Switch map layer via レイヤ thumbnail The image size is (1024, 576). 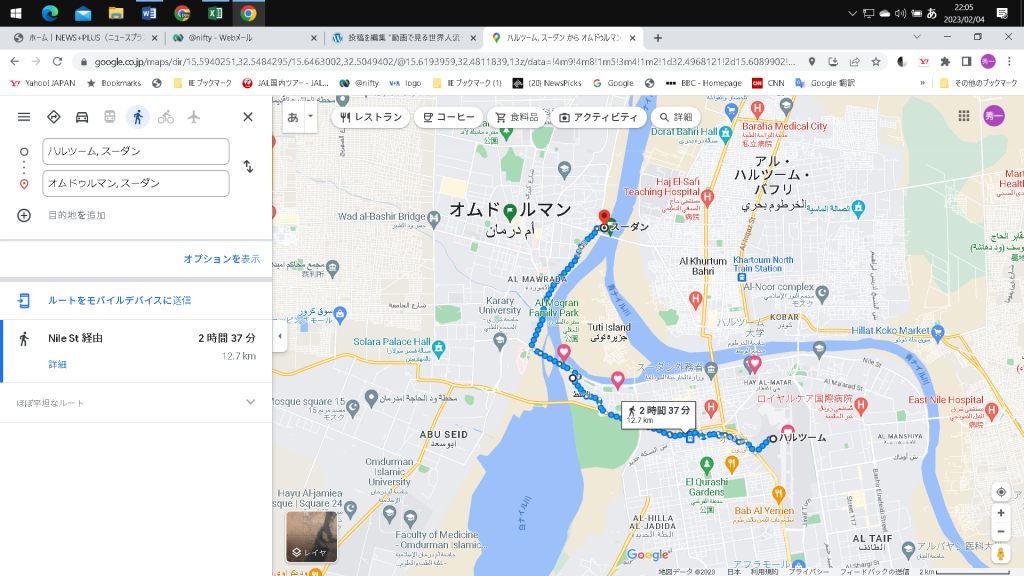312,536
